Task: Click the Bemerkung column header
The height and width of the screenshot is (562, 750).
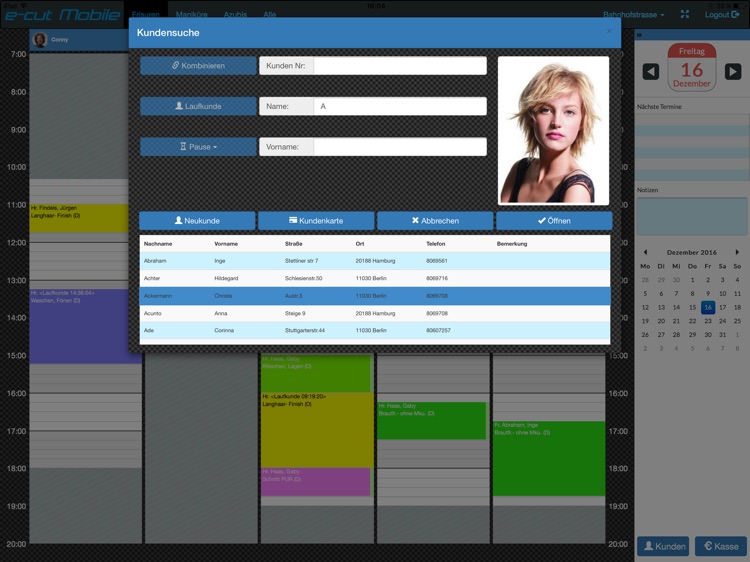Action: [x=512, y=243]
